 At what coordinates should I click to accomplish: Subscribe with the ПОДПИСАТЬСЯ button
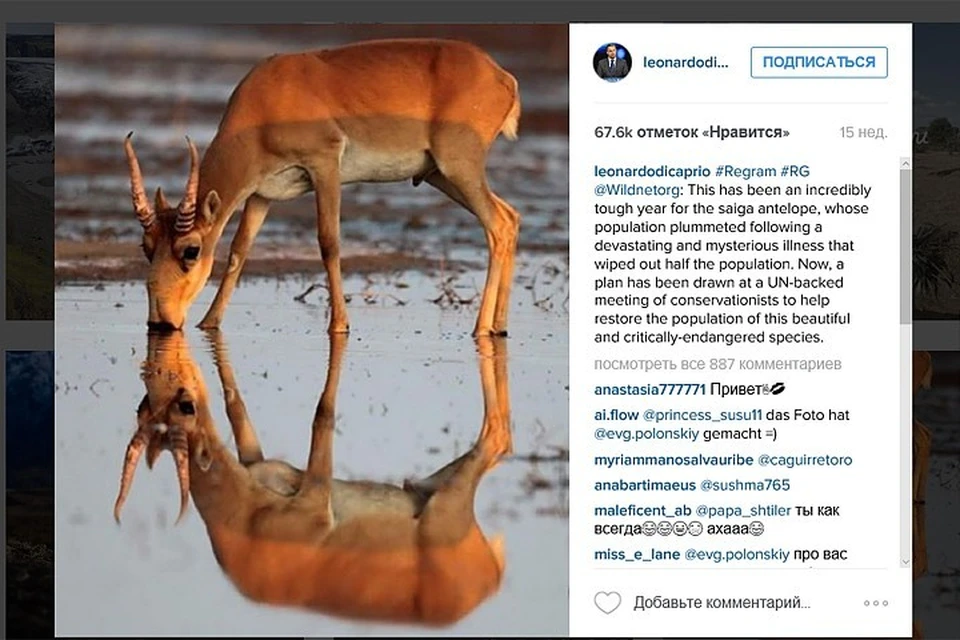(x=819, y=62)
